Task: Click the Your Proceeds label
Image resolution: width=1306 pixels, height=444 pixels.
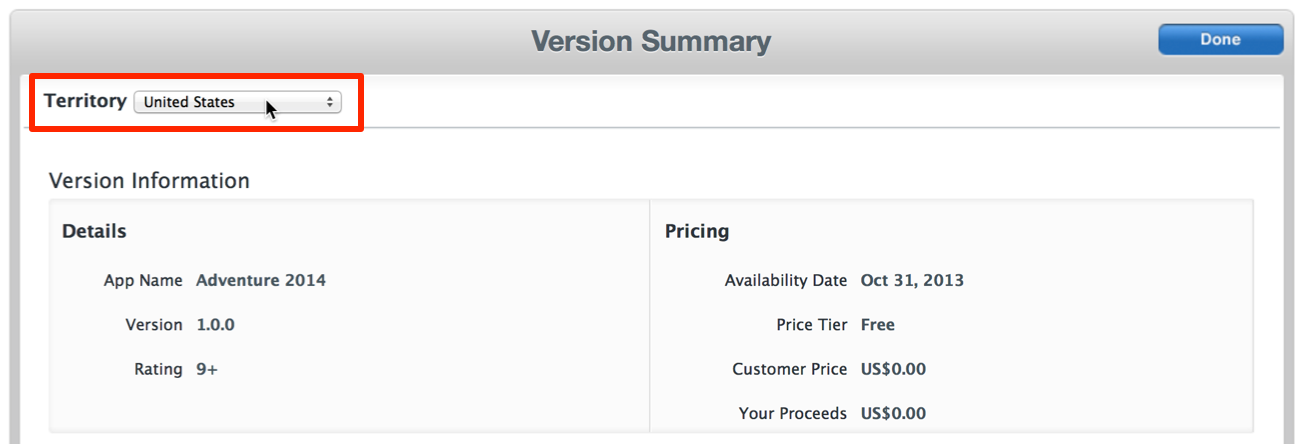Action: tap(793, 413)
